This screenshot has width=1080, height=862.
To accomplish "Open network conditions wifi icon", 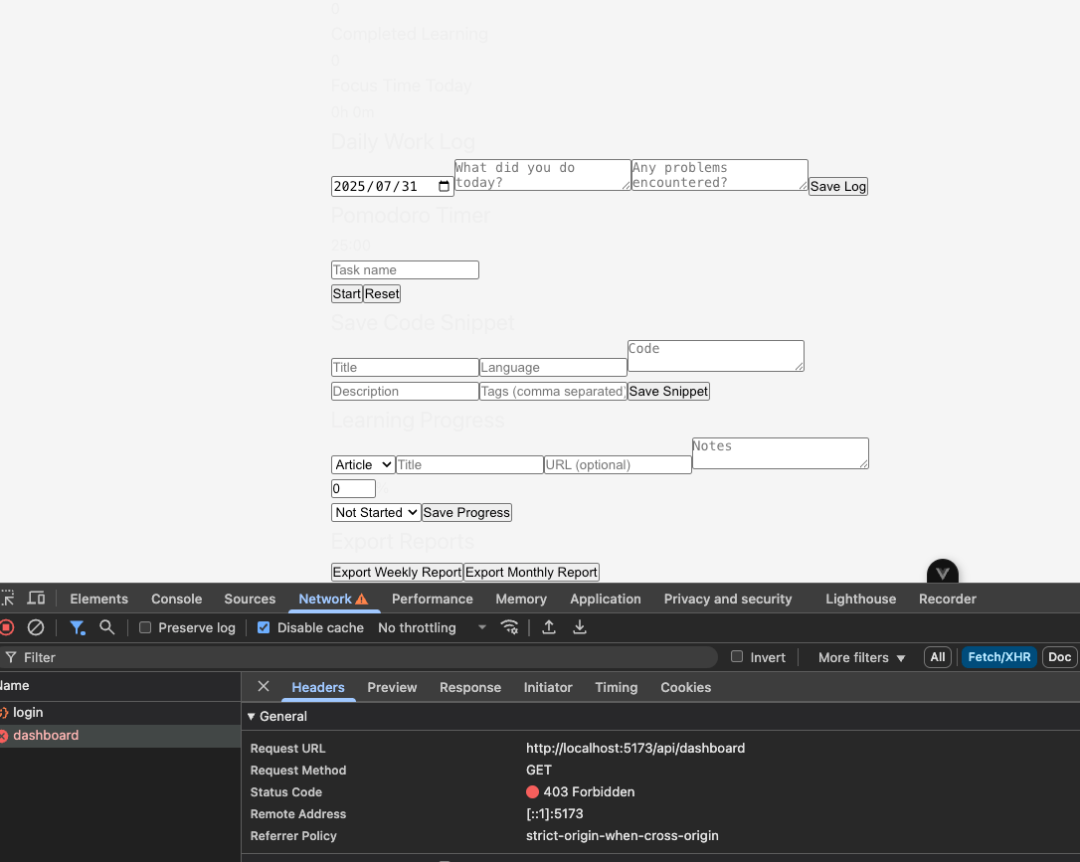I will 510,627.
